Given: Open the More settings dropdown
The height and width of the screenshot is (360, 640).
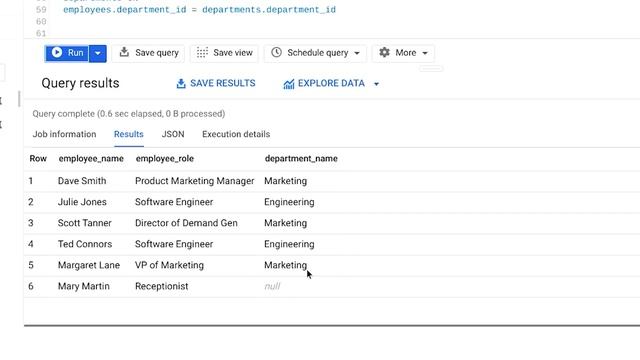Looking at the screenshot, I should click(403, 53).
